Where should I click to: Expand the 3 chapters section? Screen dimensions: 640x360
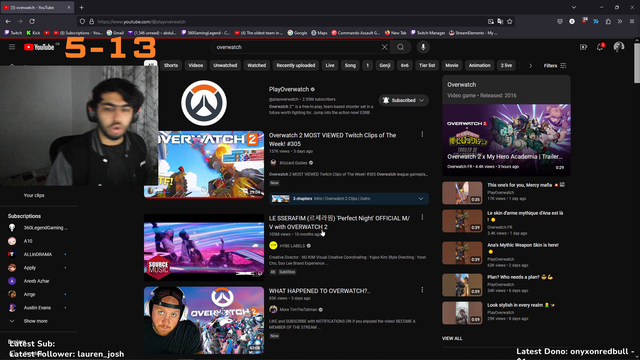pos(349,199)
